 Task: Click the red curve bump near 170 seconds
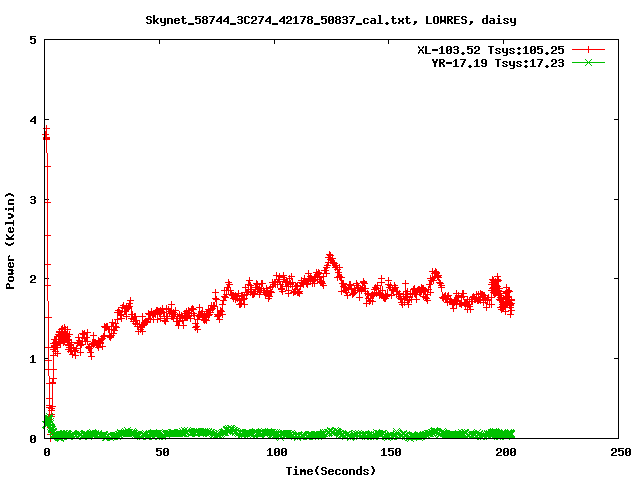tap(436, 273)
